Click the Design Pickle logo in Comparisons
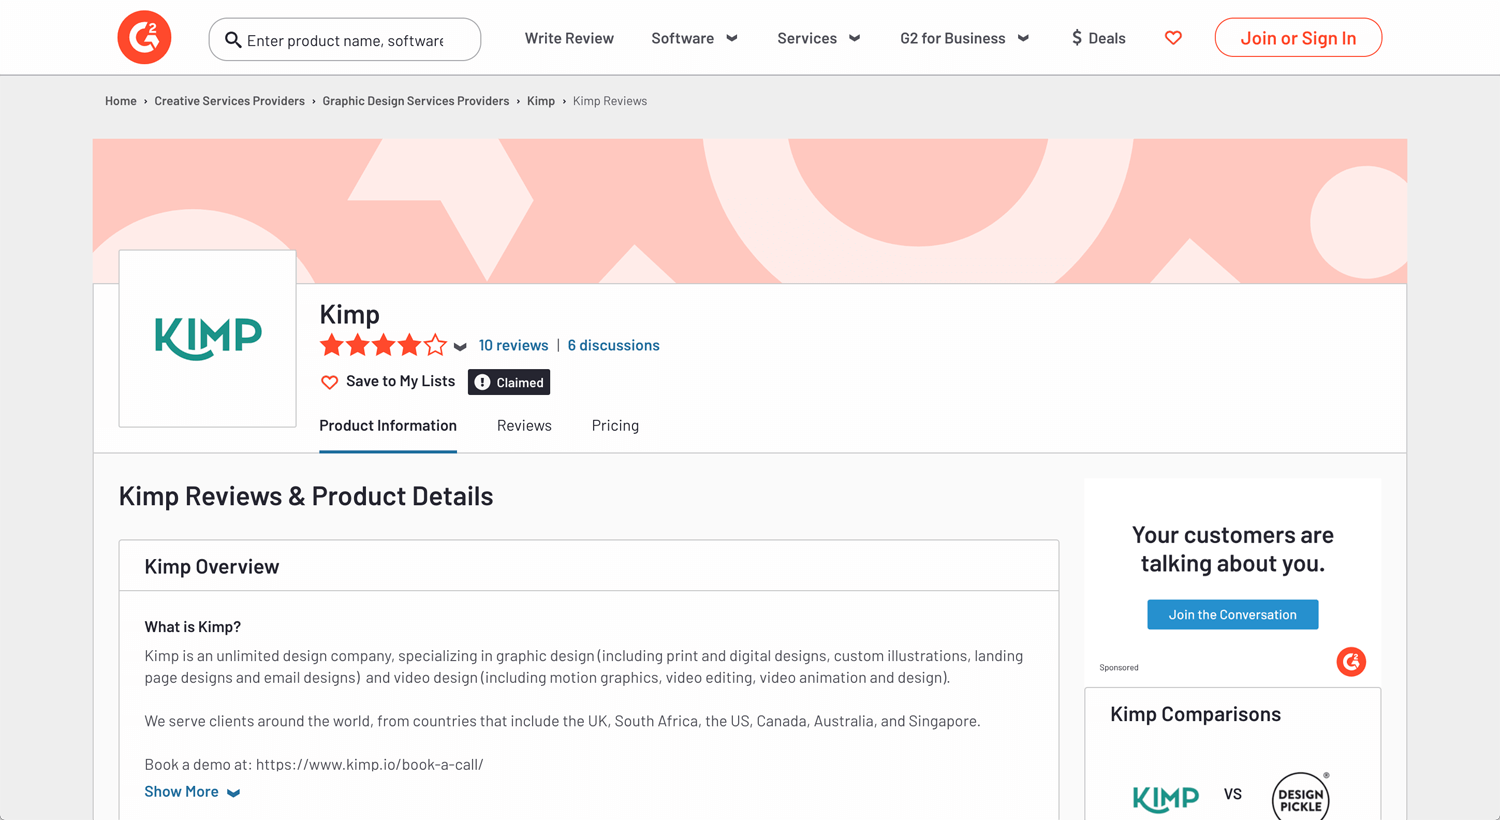The width and height of the screenshot is (1500, 820). pyautogui.click(x=1301, y=797)
